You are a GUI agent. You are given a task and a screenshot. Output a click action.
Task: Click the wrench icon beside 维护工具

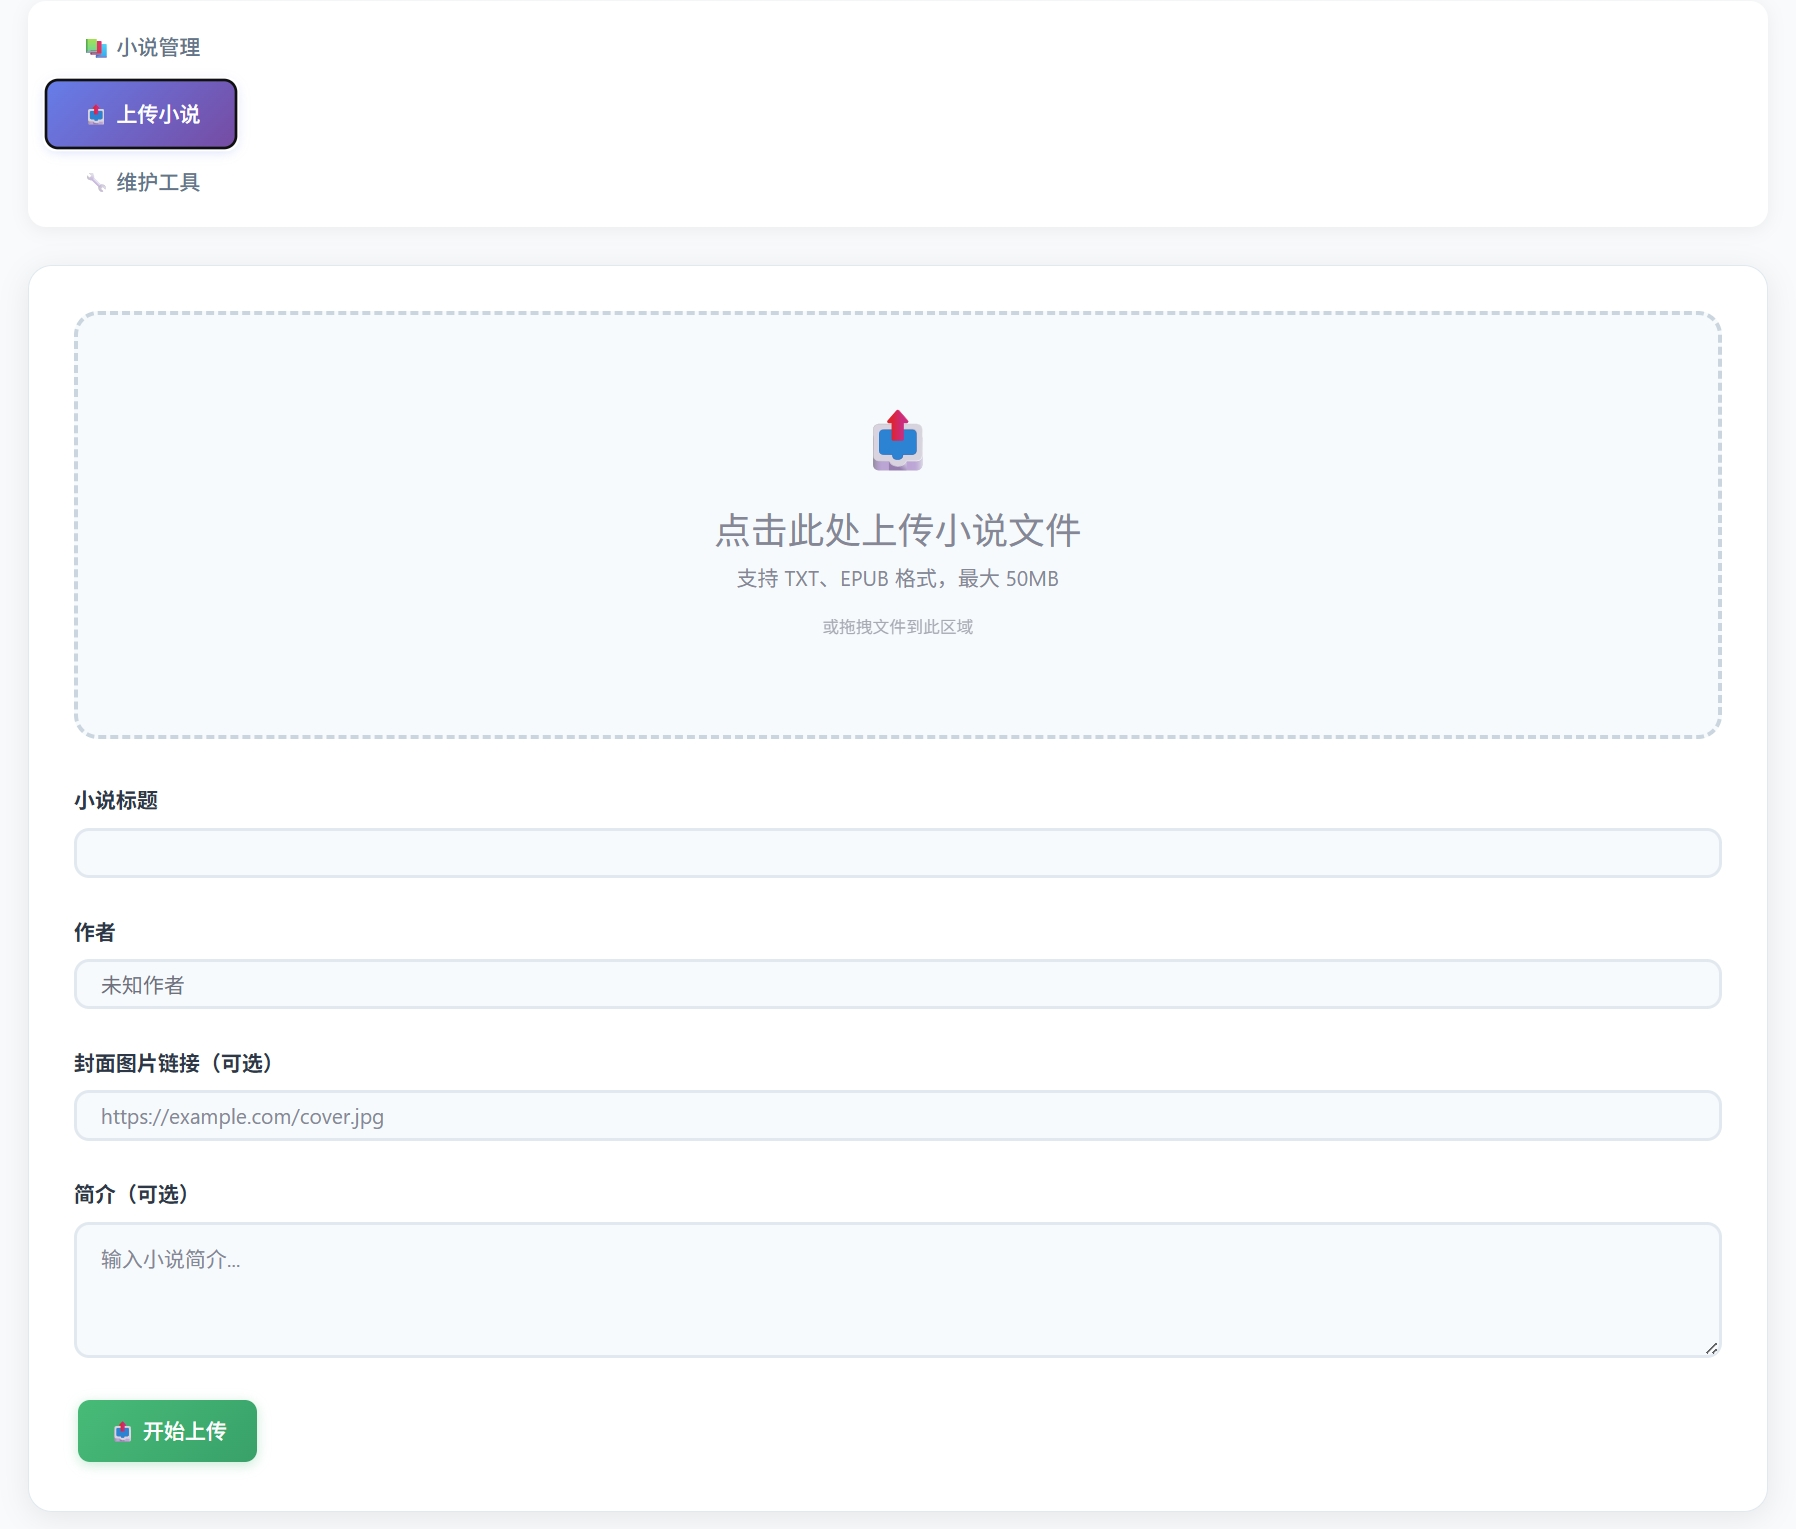[x=96, y=182]
